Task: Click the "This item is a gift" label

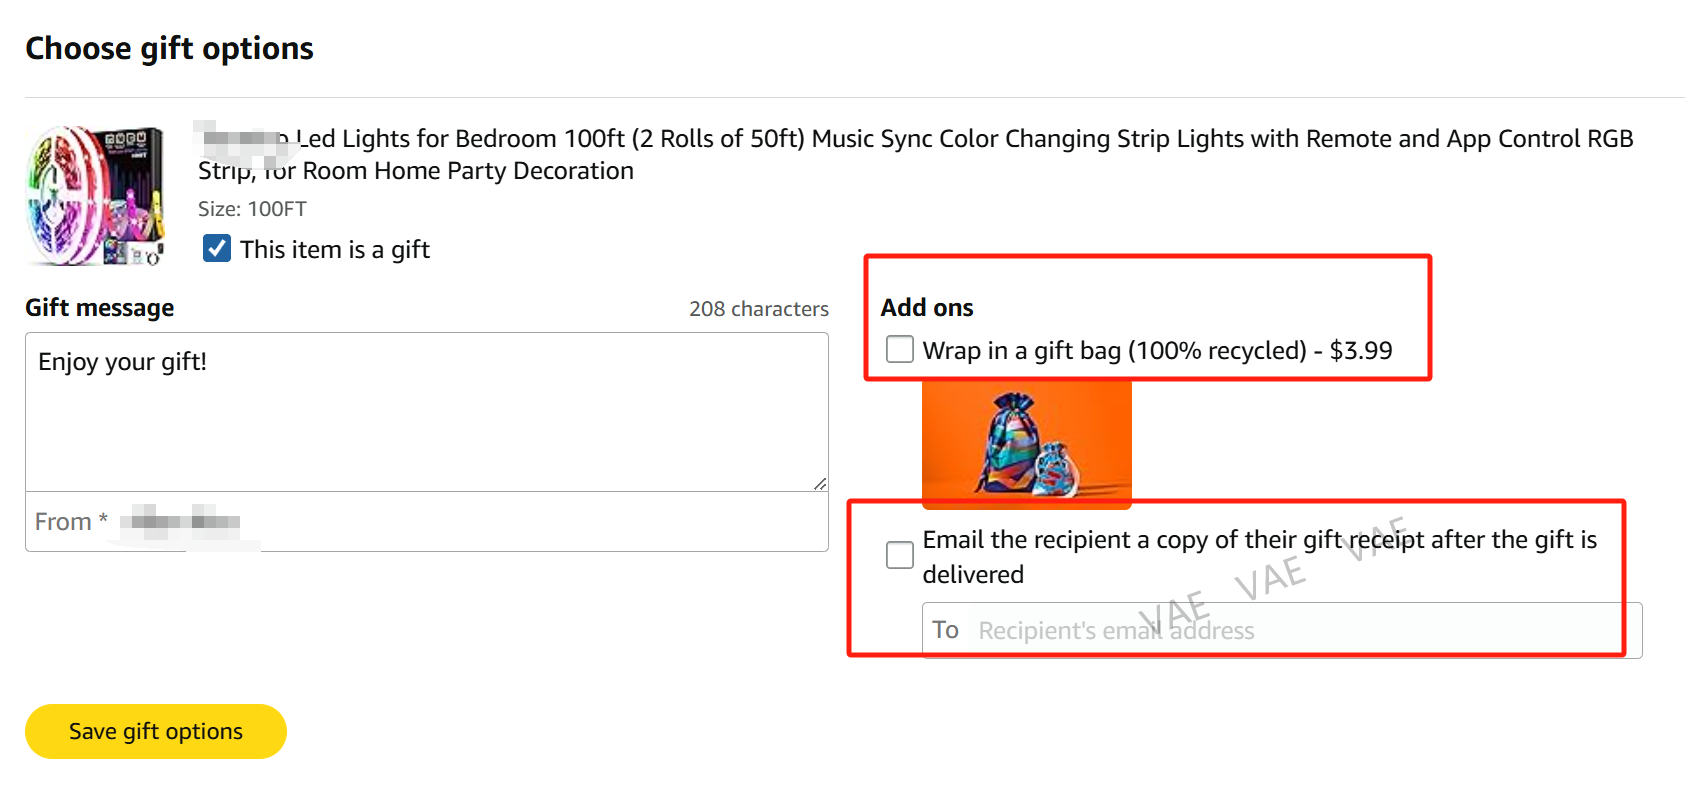Action: click(335, 249)
